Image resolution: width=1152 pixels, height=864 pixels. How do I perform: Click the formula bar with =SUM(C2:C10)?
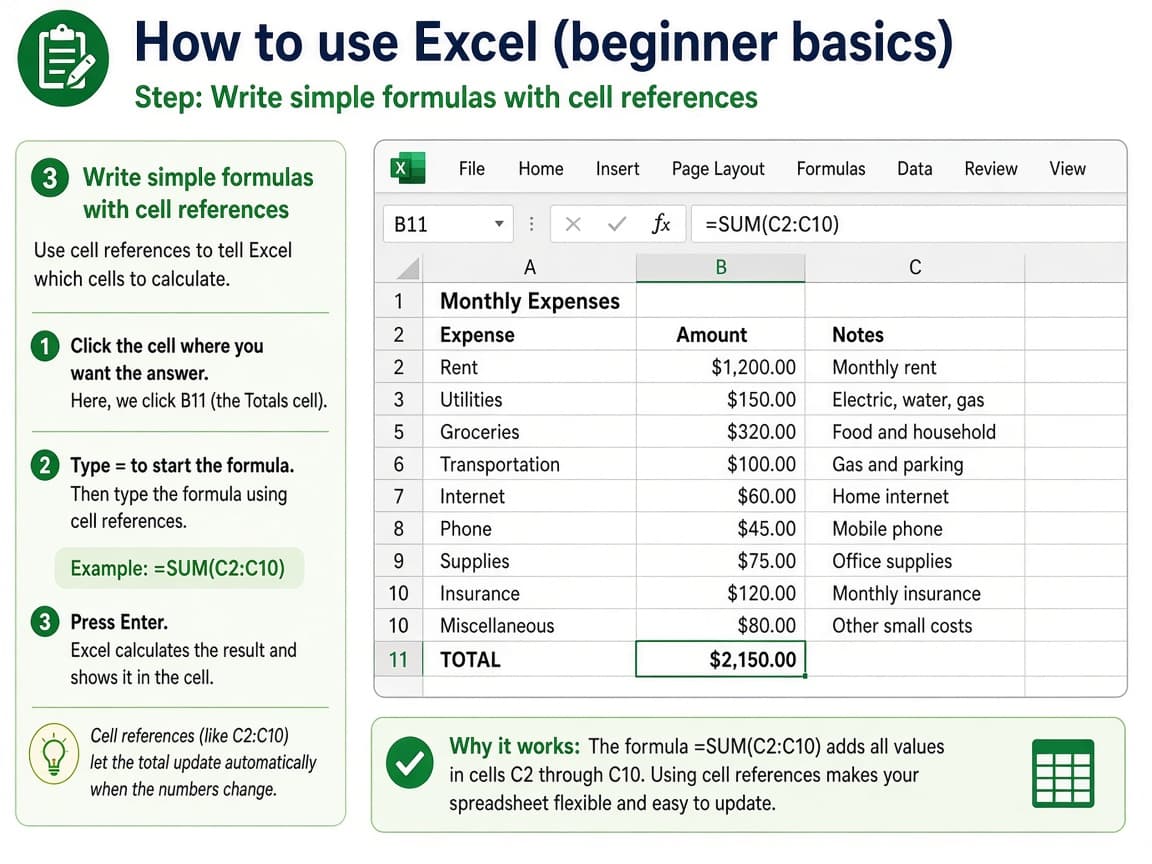pos(908,224)
